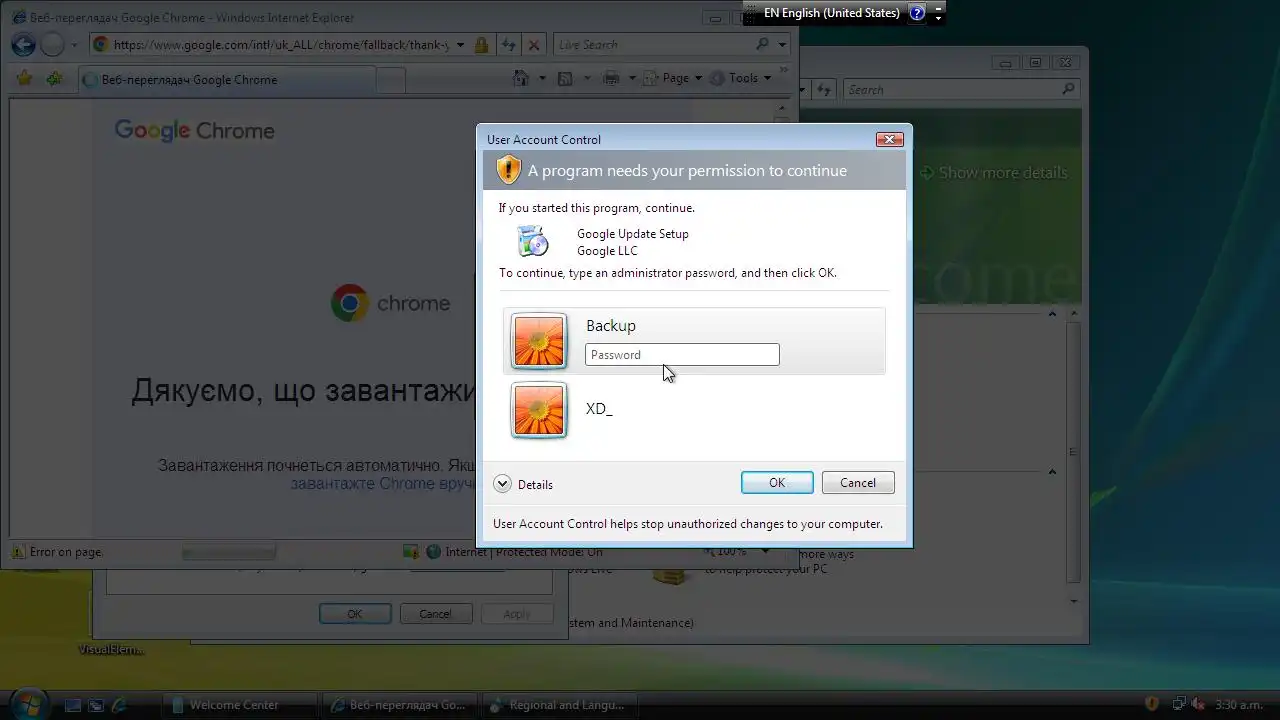Click the Backup account picture tile
This screenshot has height=720, width=1280.
click(x=539, y=341)
